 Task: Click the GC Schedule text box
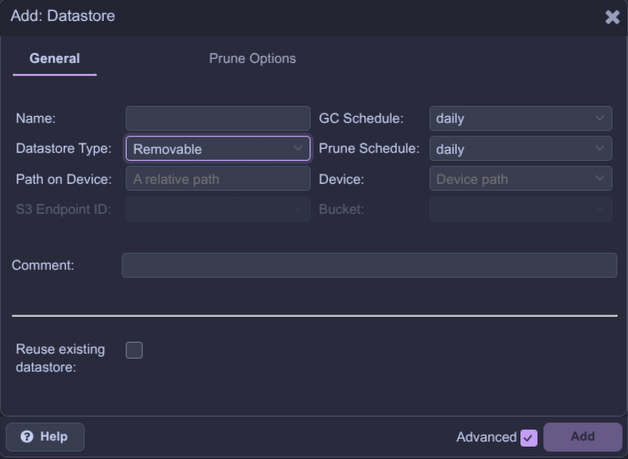[x=510, y=118]
